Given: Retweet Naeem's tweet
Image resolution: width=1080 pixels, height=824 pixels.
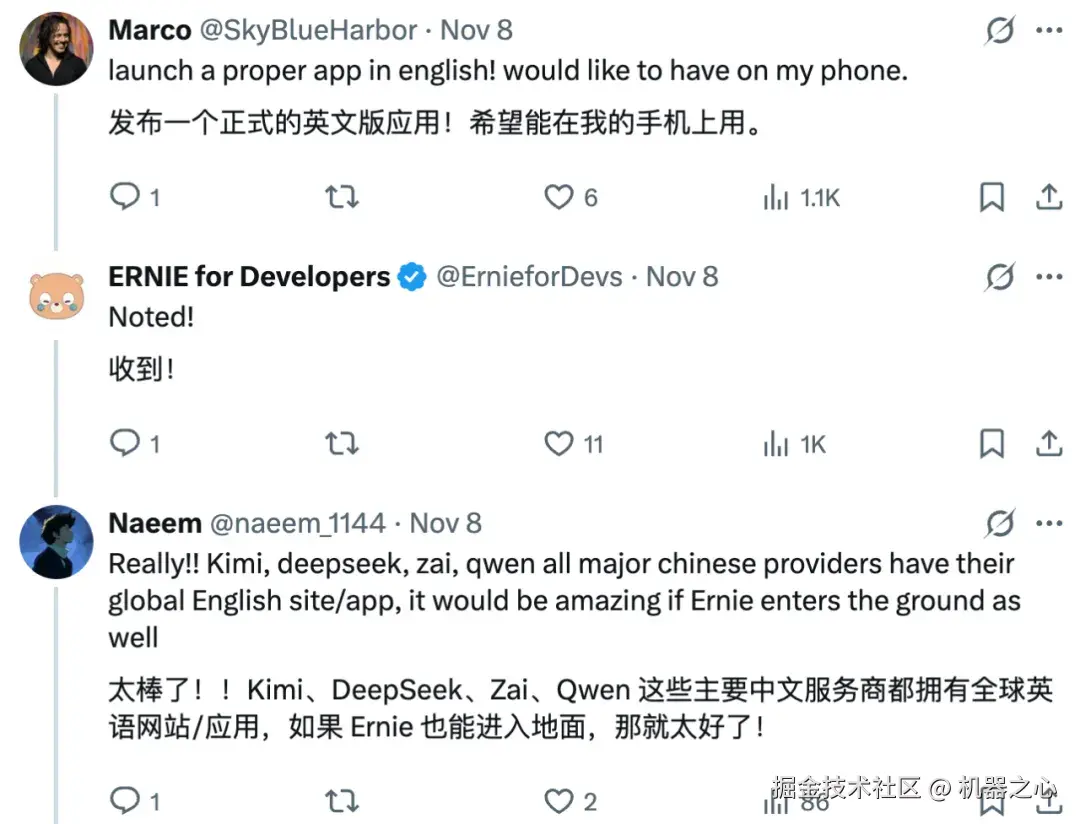Looking at the screenshot, I should pos(342,800).
